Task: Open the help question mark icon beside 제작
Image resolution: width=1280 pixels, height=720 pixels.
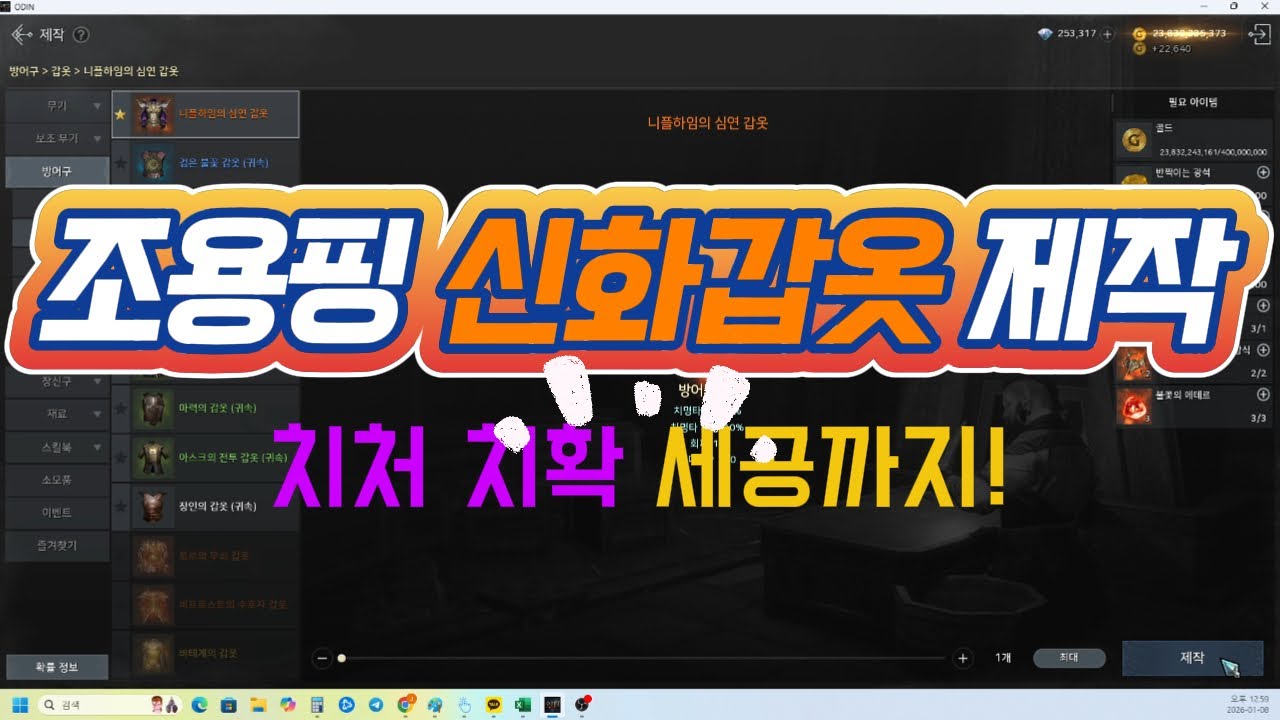Action: [x=81, y=35]
